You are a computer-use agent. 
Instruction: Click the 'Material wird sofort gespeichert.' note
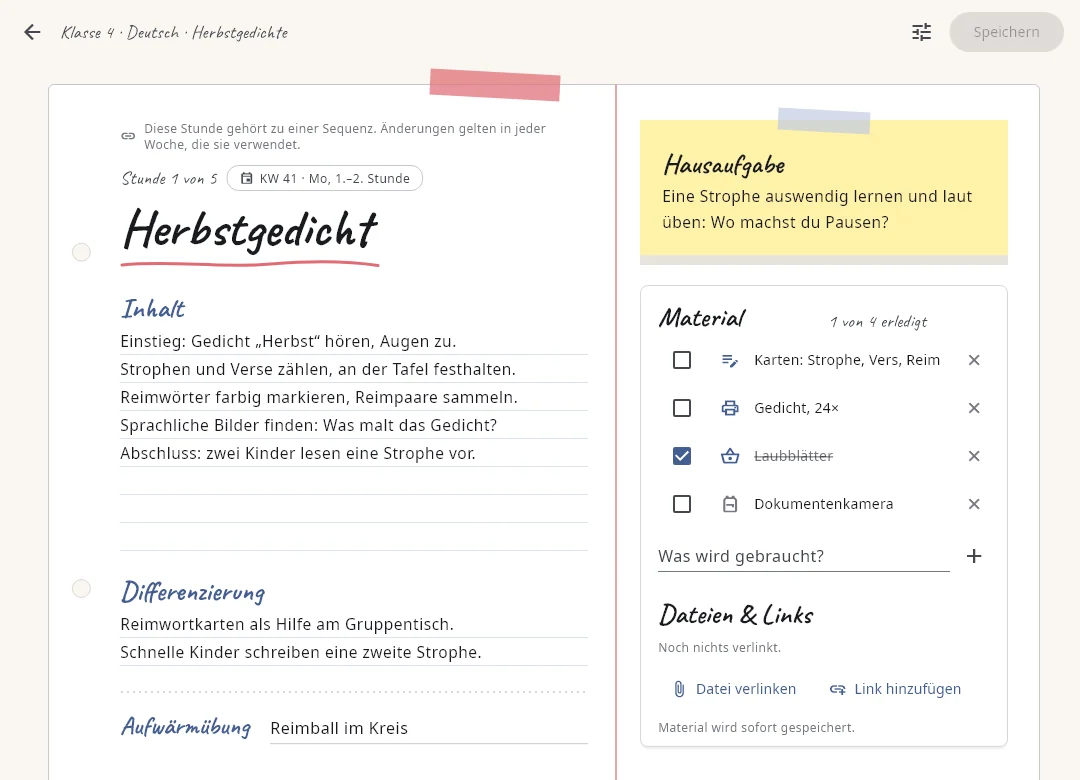point(756,728)
